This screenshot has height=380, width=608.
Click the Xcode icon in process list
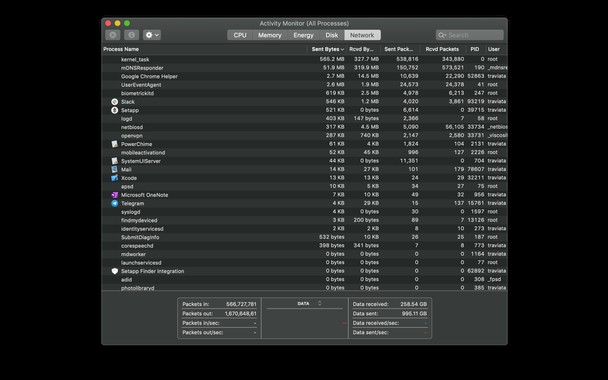tap(114, 178)
